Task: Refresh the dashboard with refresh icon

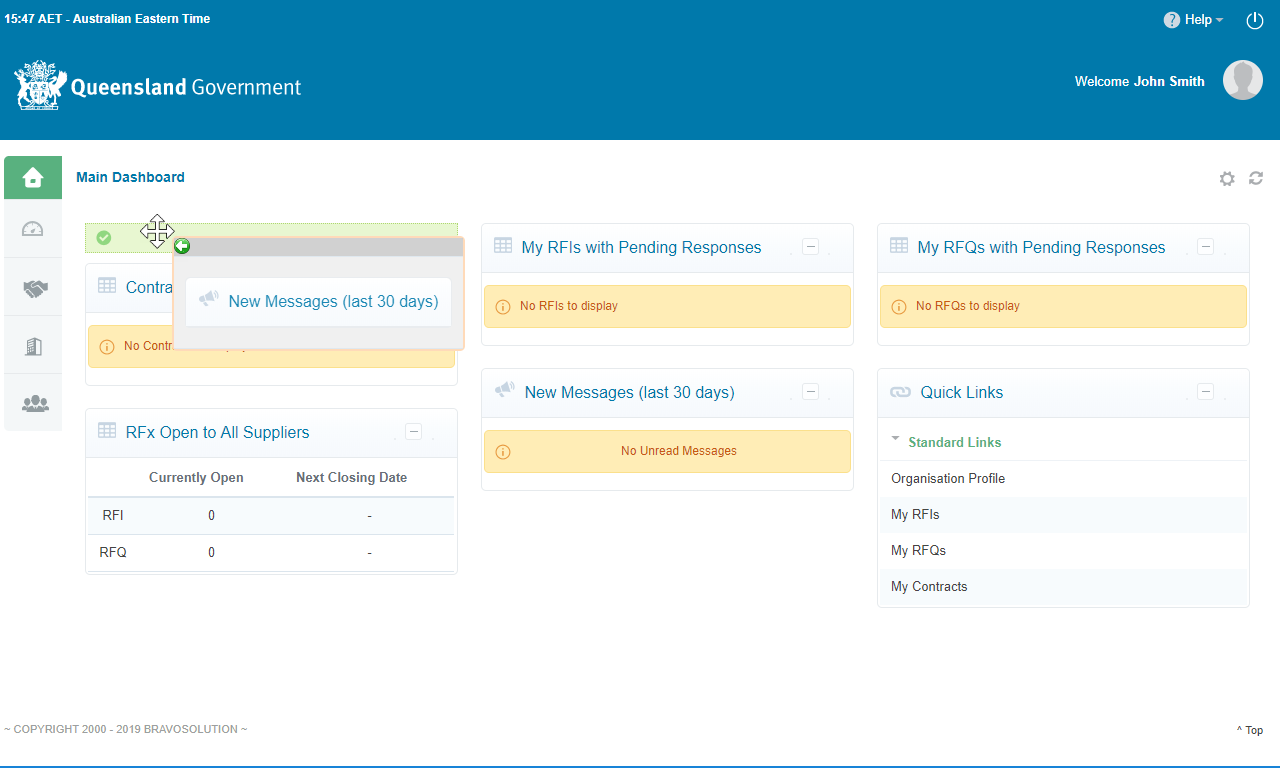Action: [x=1256, y=178]
